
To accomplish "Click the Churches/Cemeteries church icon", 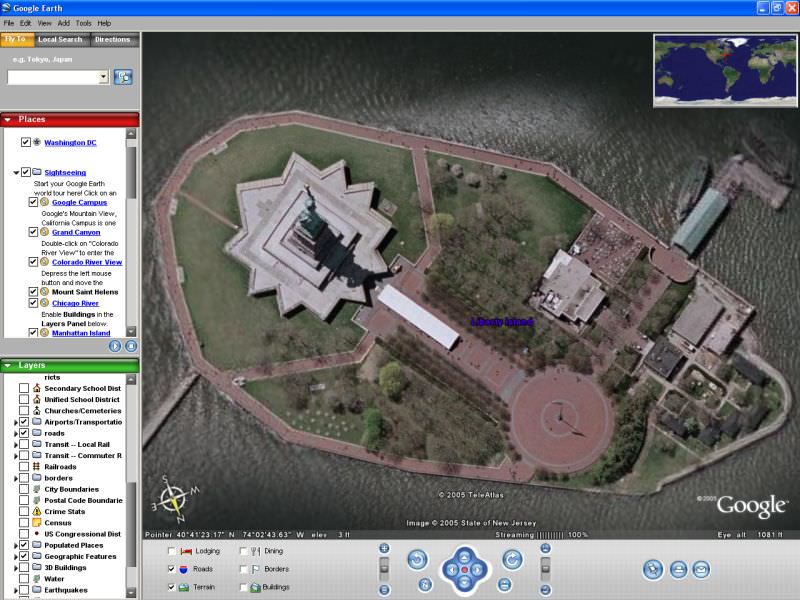I will tap(37, 411).
